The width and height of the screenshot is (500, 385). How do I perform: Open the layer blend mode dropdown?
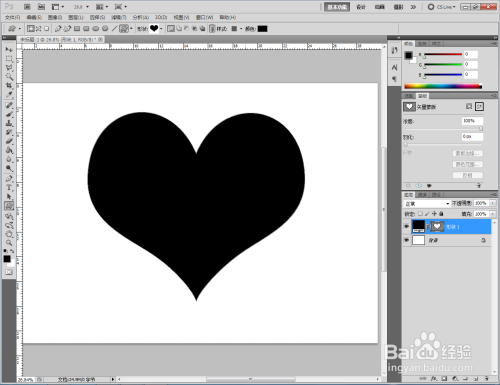[x=427, y=203]
